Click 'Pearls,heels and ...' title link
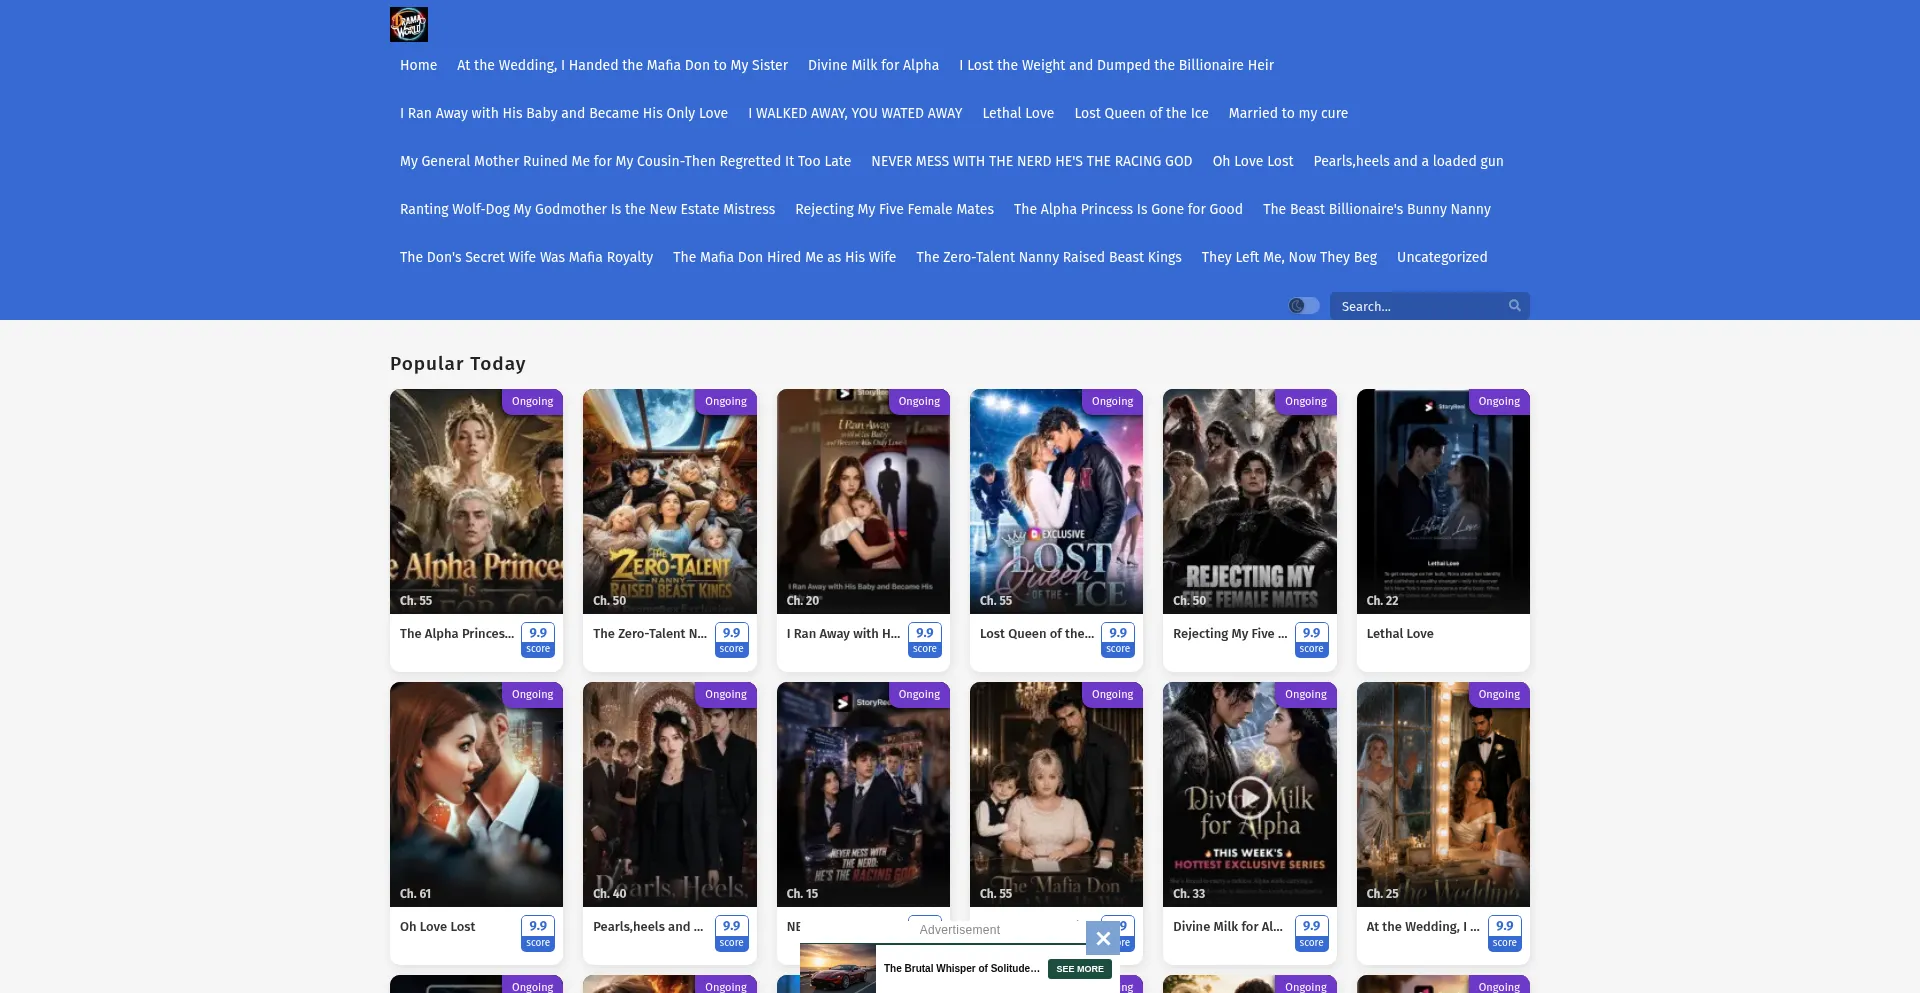 (648, 927)
